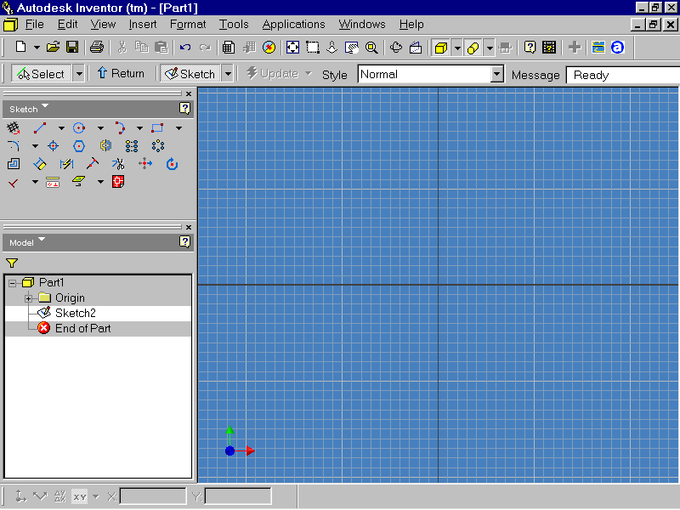Activate the Trim scissors tool
Screen dimensions: 680x510
coord(118,164)
